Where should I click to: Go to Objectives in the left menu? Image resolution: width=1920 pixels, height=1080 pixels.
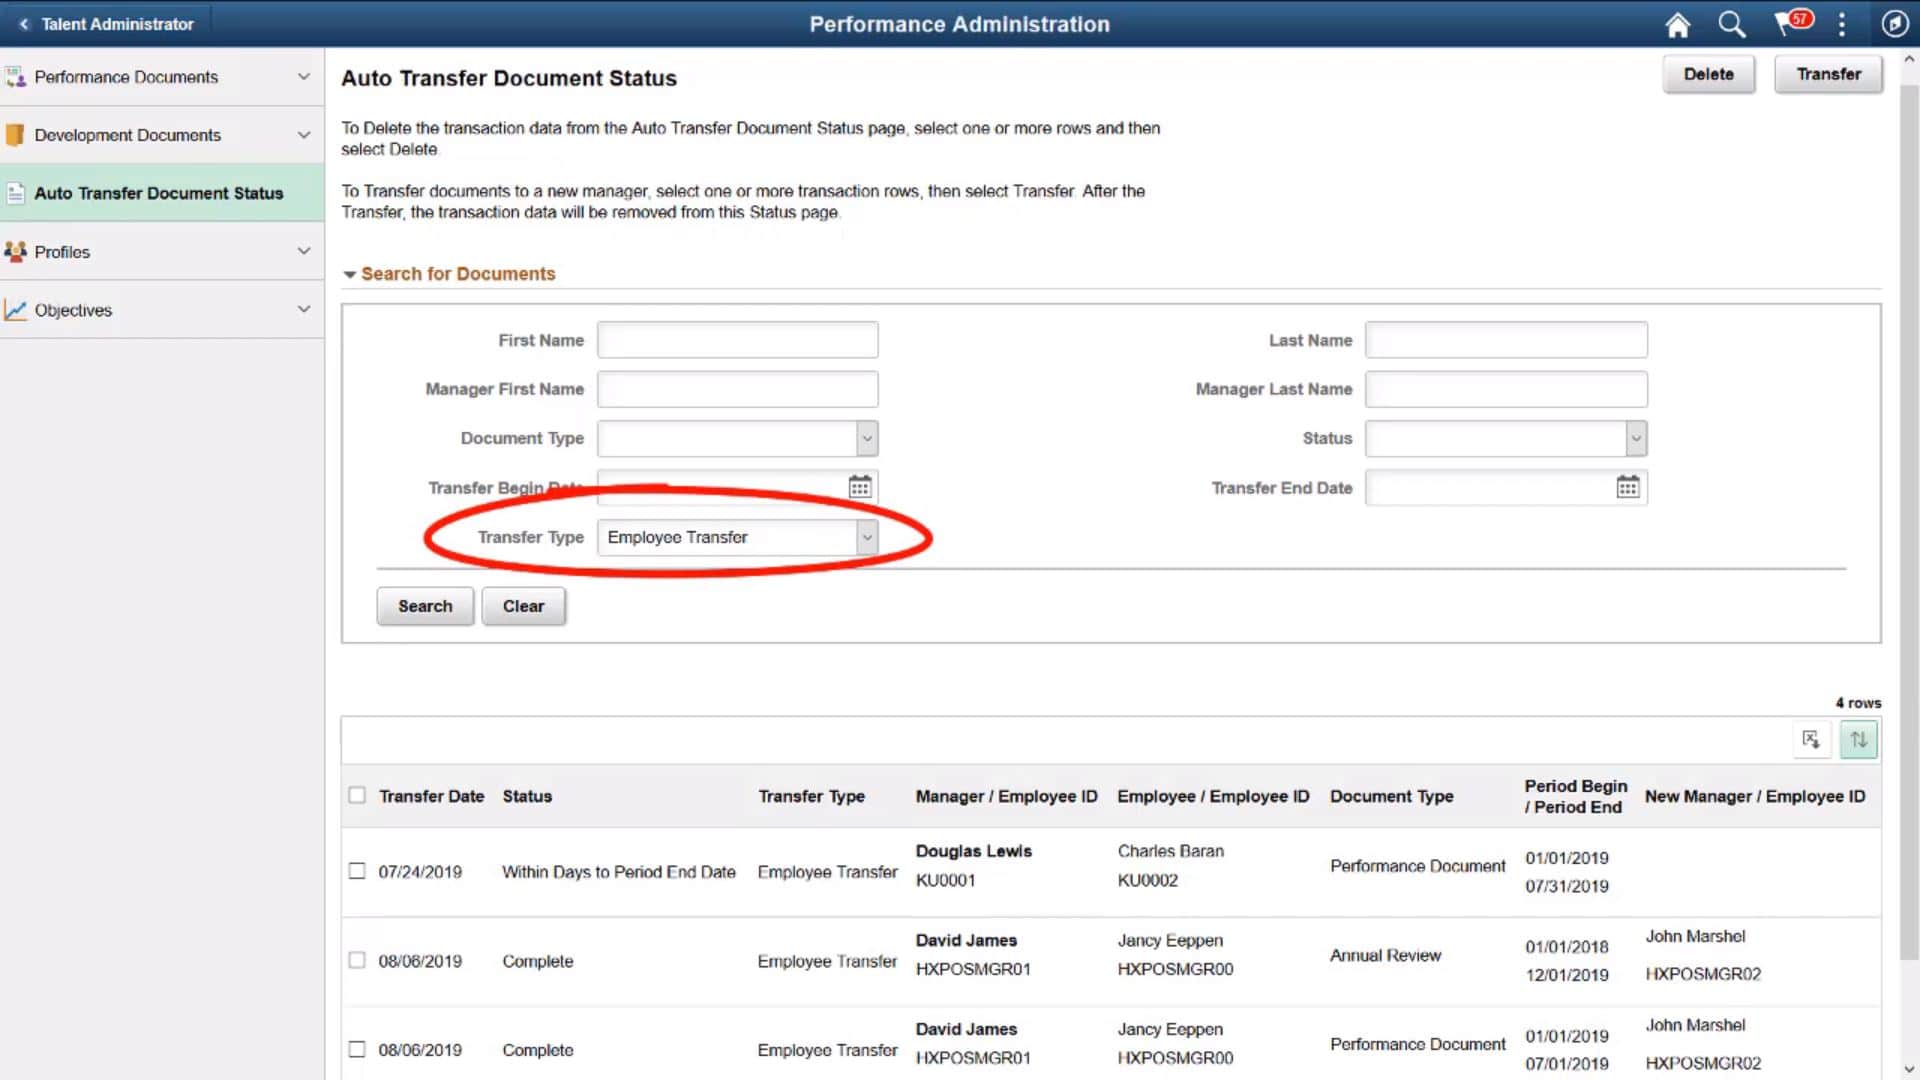(x=72, y=310)
